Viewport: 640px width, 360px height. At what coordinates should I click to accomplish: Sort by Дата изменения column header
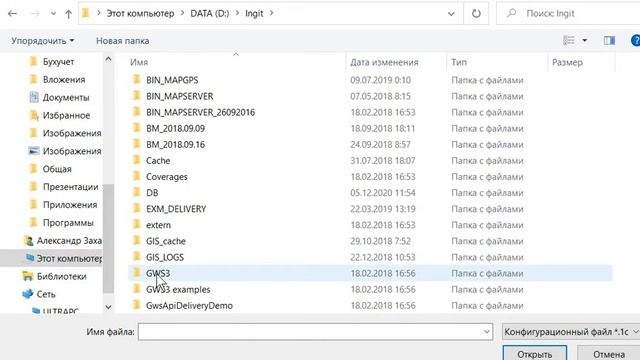point(384,62)
